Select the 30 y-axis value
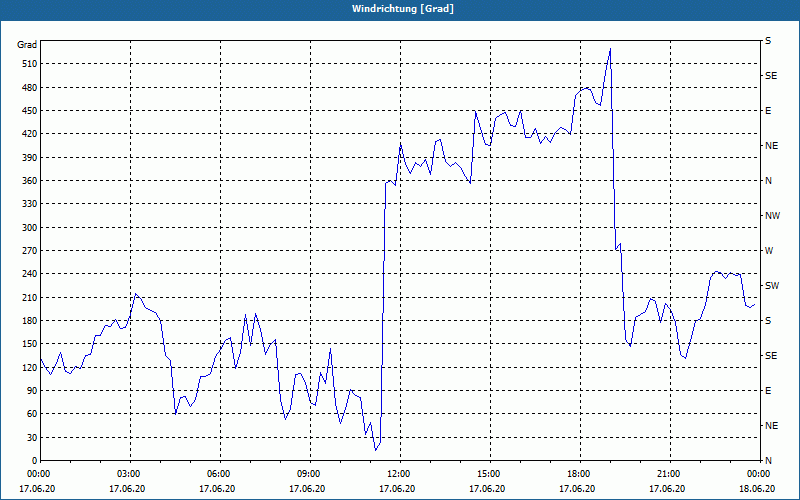Viewport: 800px width, 500px height. pos(32,438)
